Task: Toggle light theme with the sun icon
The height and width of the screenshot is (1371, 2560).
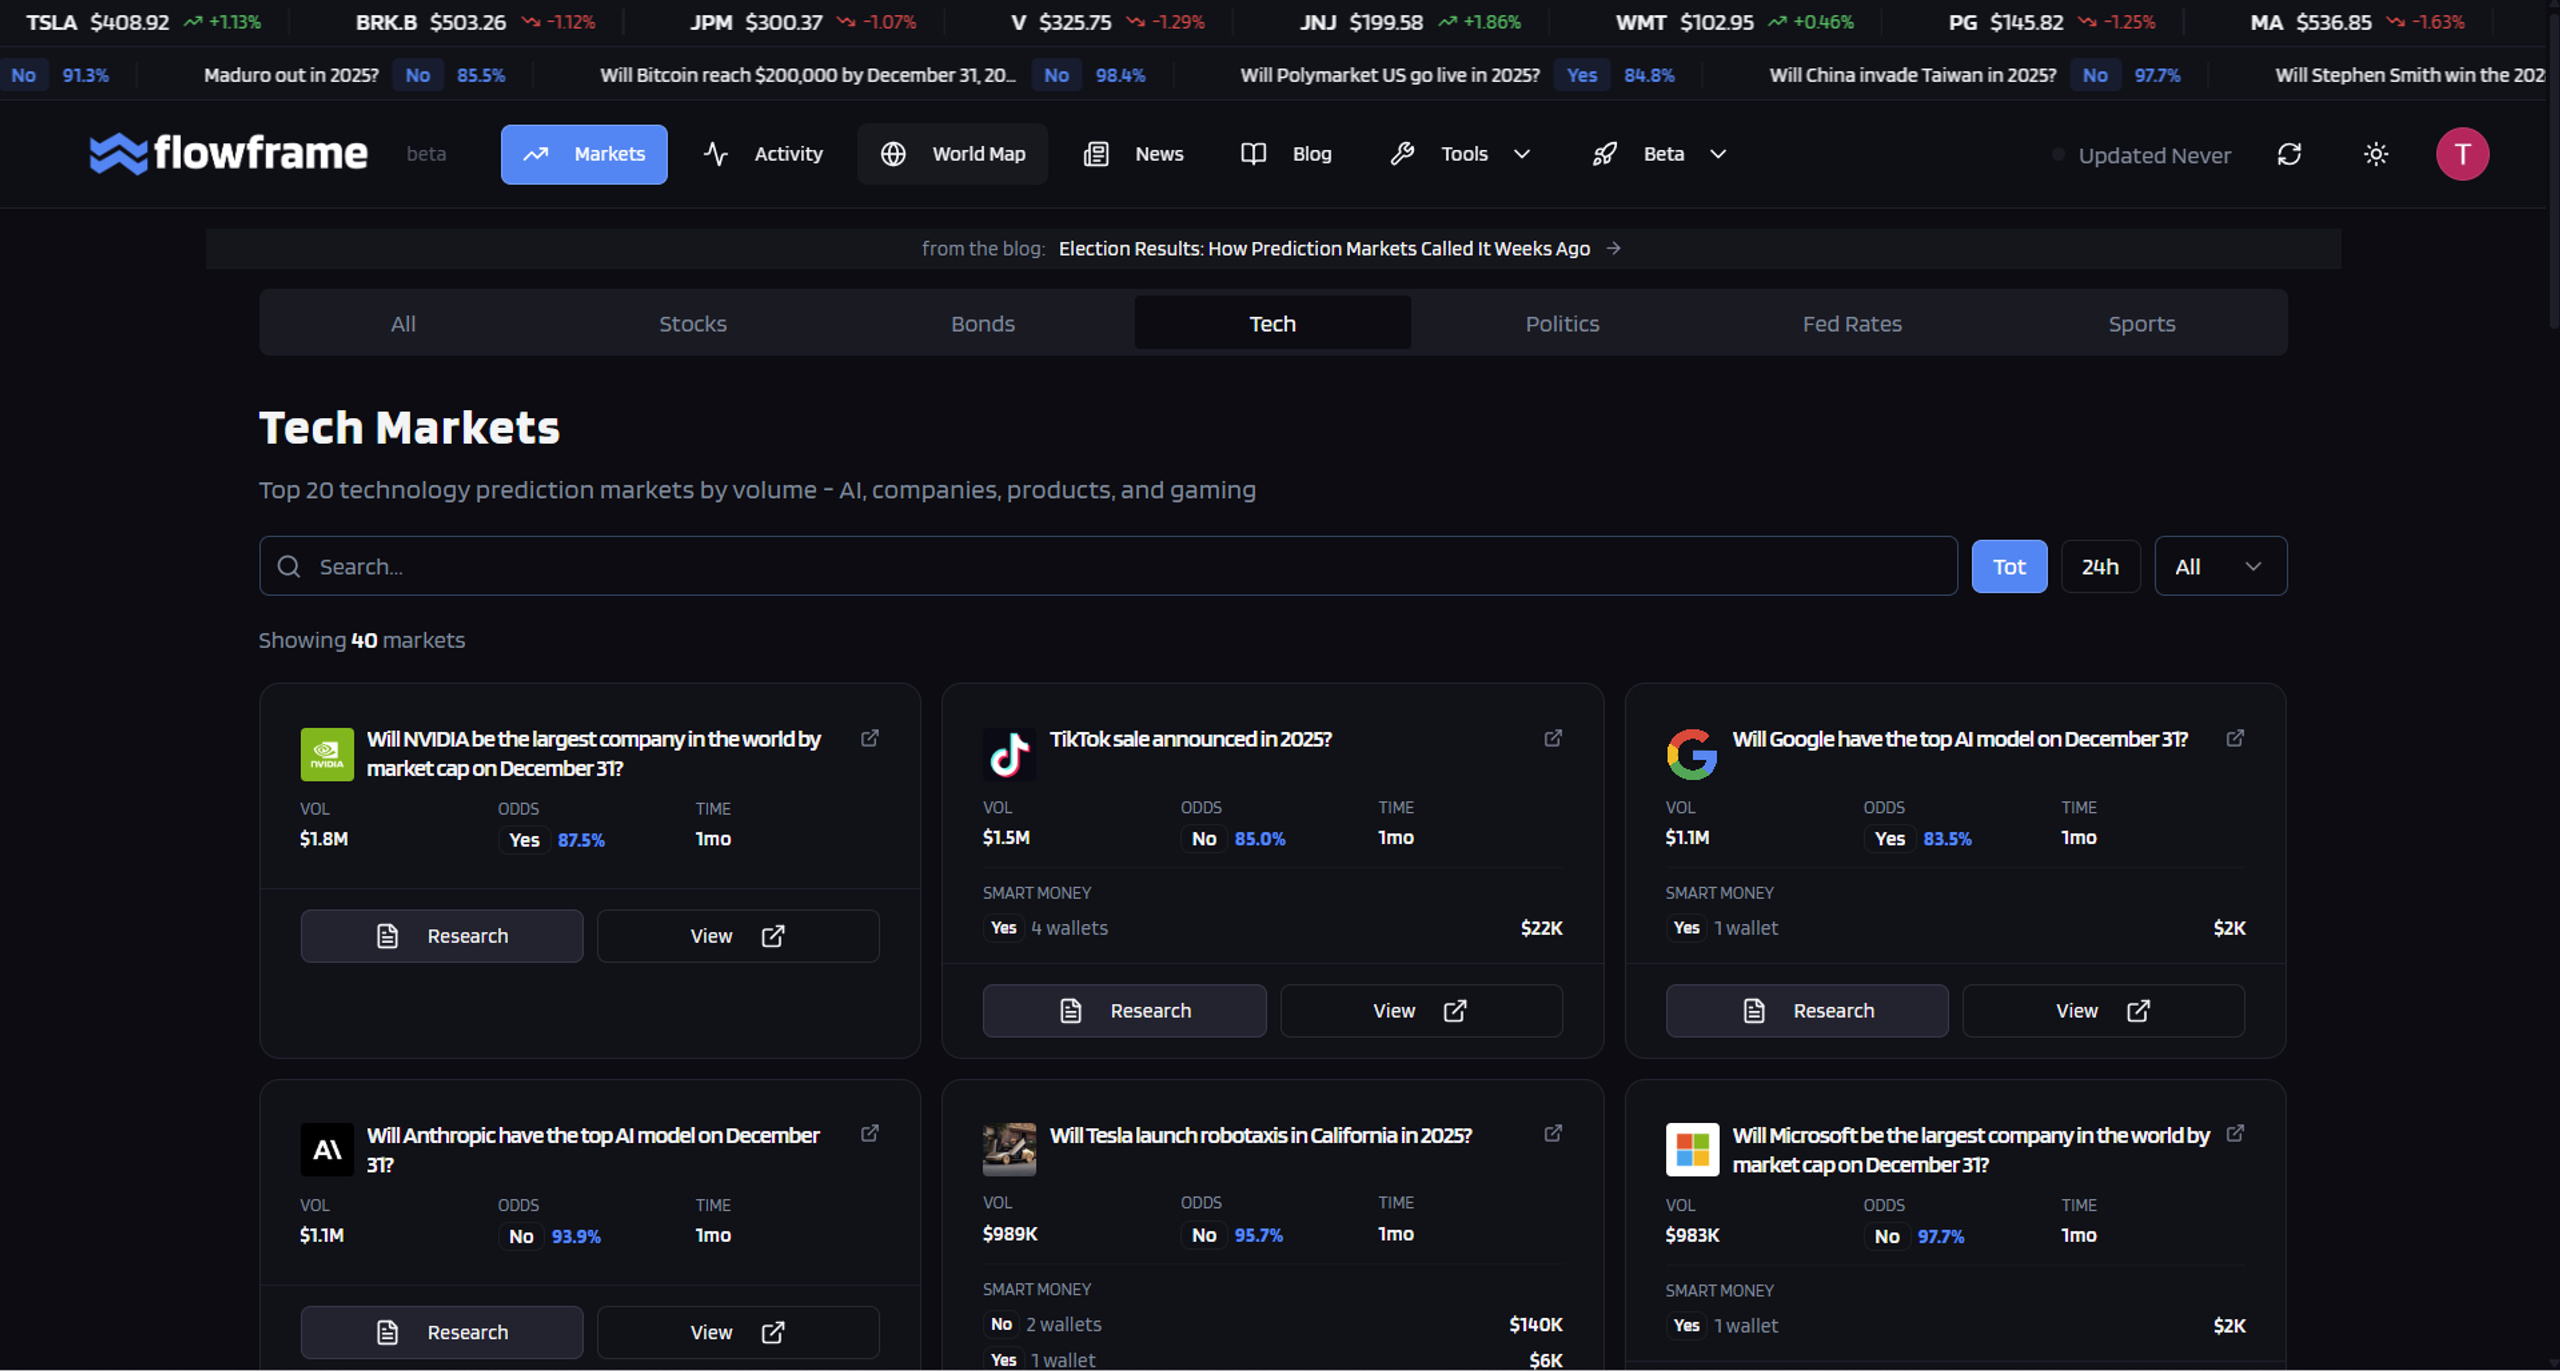Action: (2376, 154)
